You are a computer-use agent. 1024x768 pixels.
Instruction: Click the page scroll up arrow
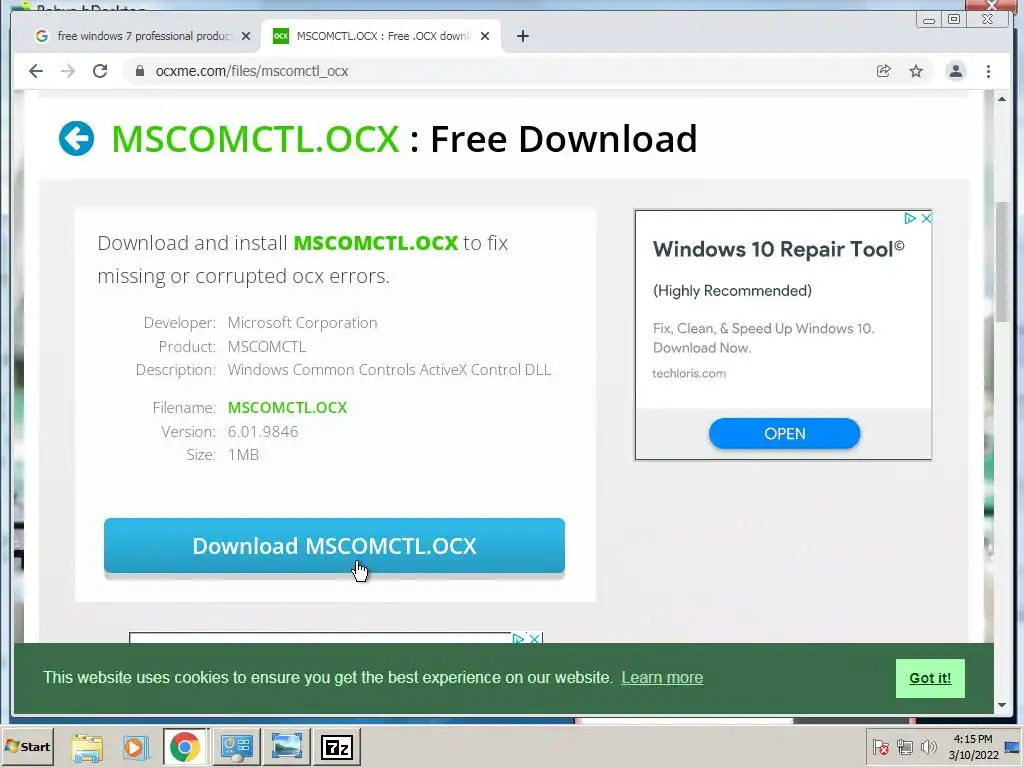[1002, 99]
